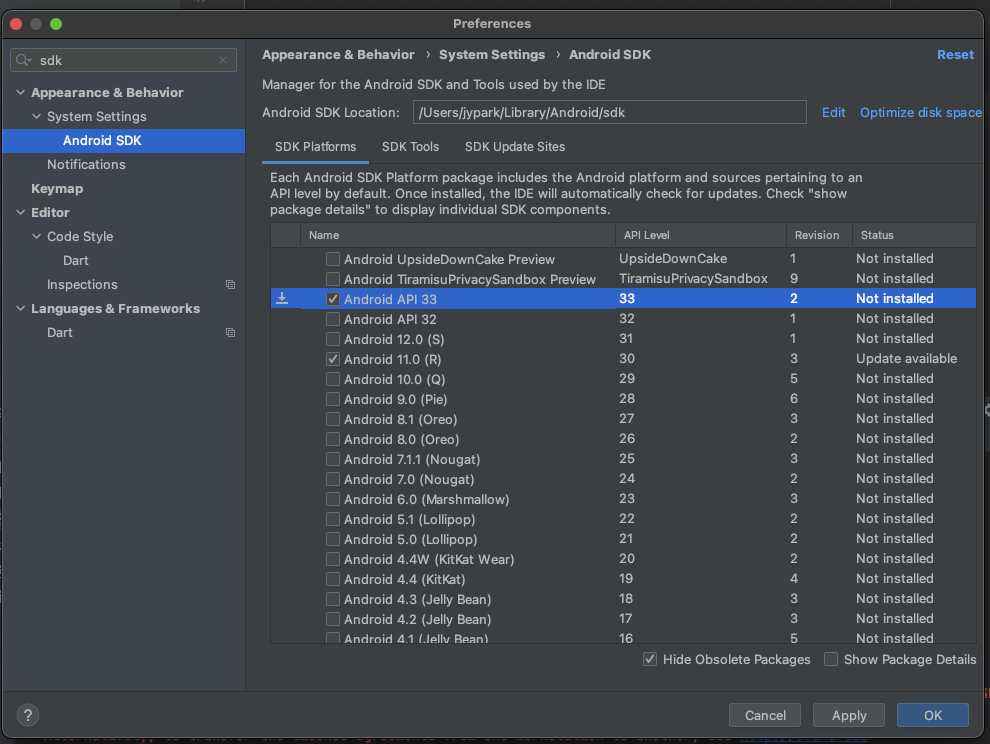Check the Android 10.0 (Q) checkbox
The height and width of the screenshot is (744, 990).
point(333,380)
